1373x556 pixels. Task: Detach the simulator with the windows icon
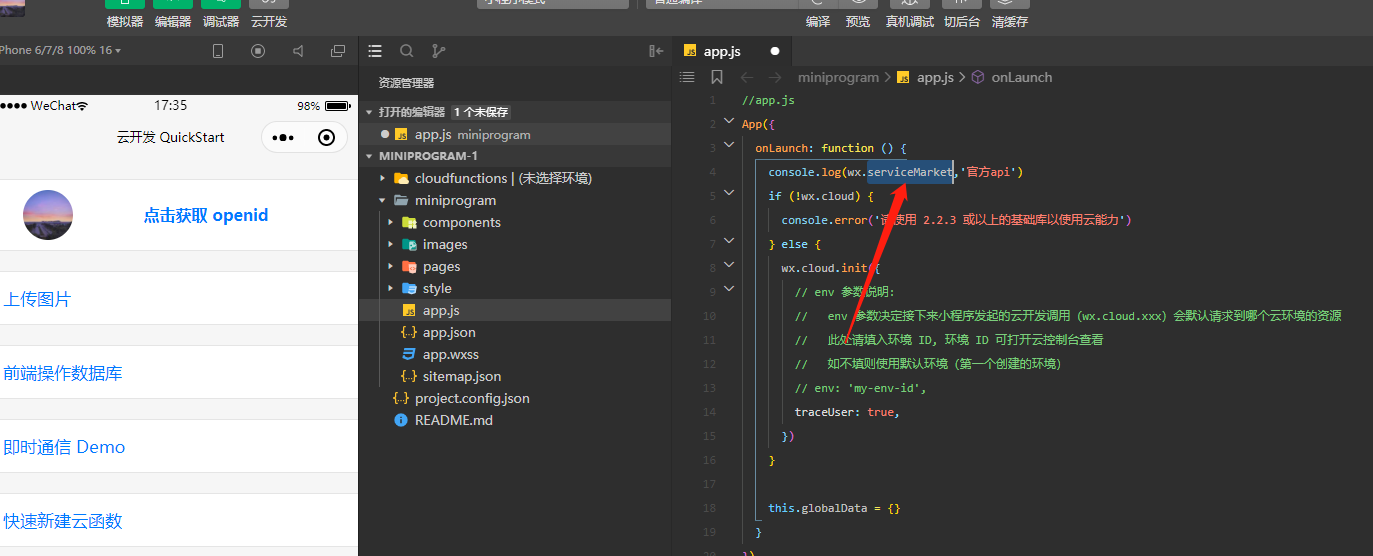coord(338,51)
